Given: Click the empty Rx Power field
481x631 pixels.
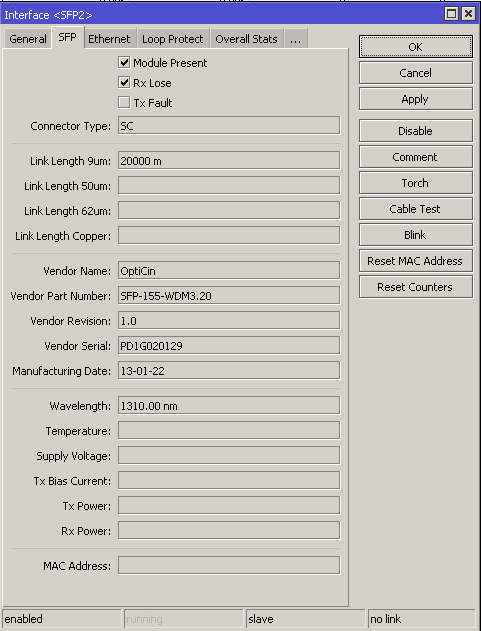Looking at the screenshot, I should point(229,530).
